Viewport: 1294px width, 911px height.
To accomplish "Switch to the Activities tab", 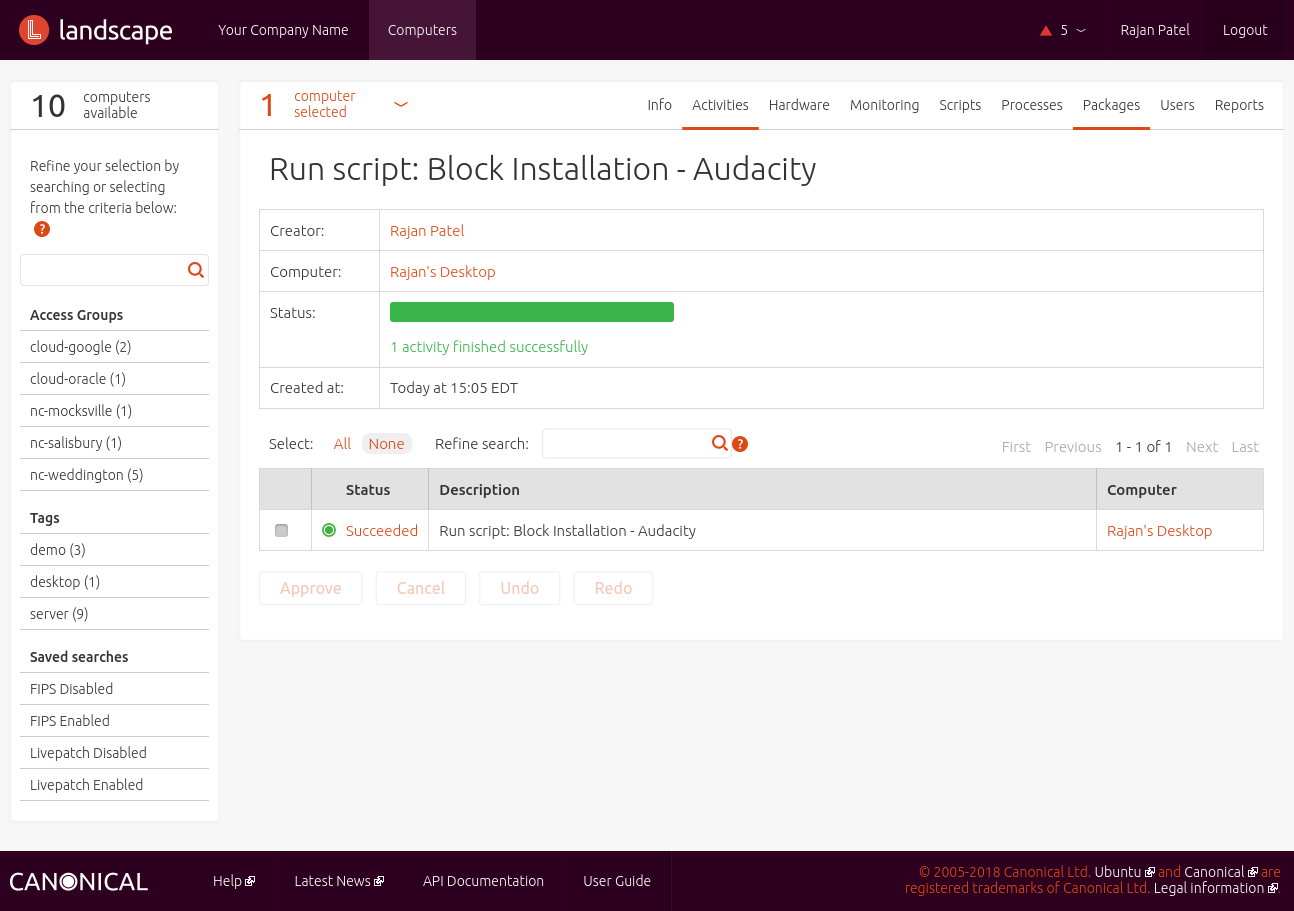I will (720, 105).
